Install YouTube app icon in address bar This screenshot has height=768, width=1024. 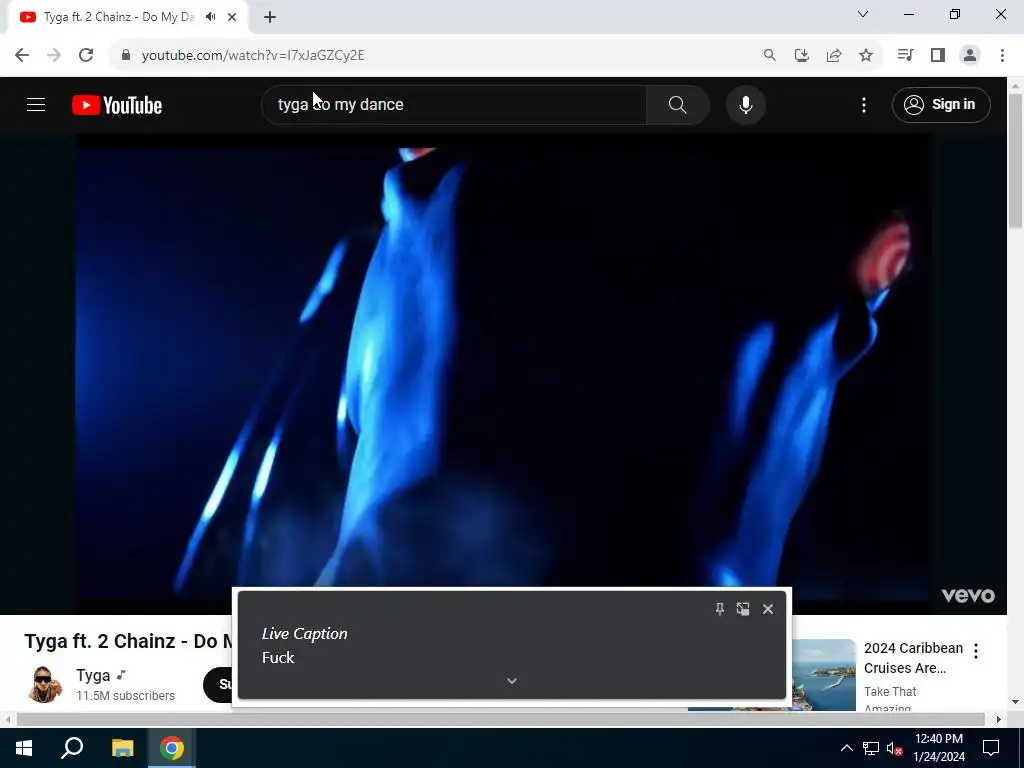tap(801, 55)
